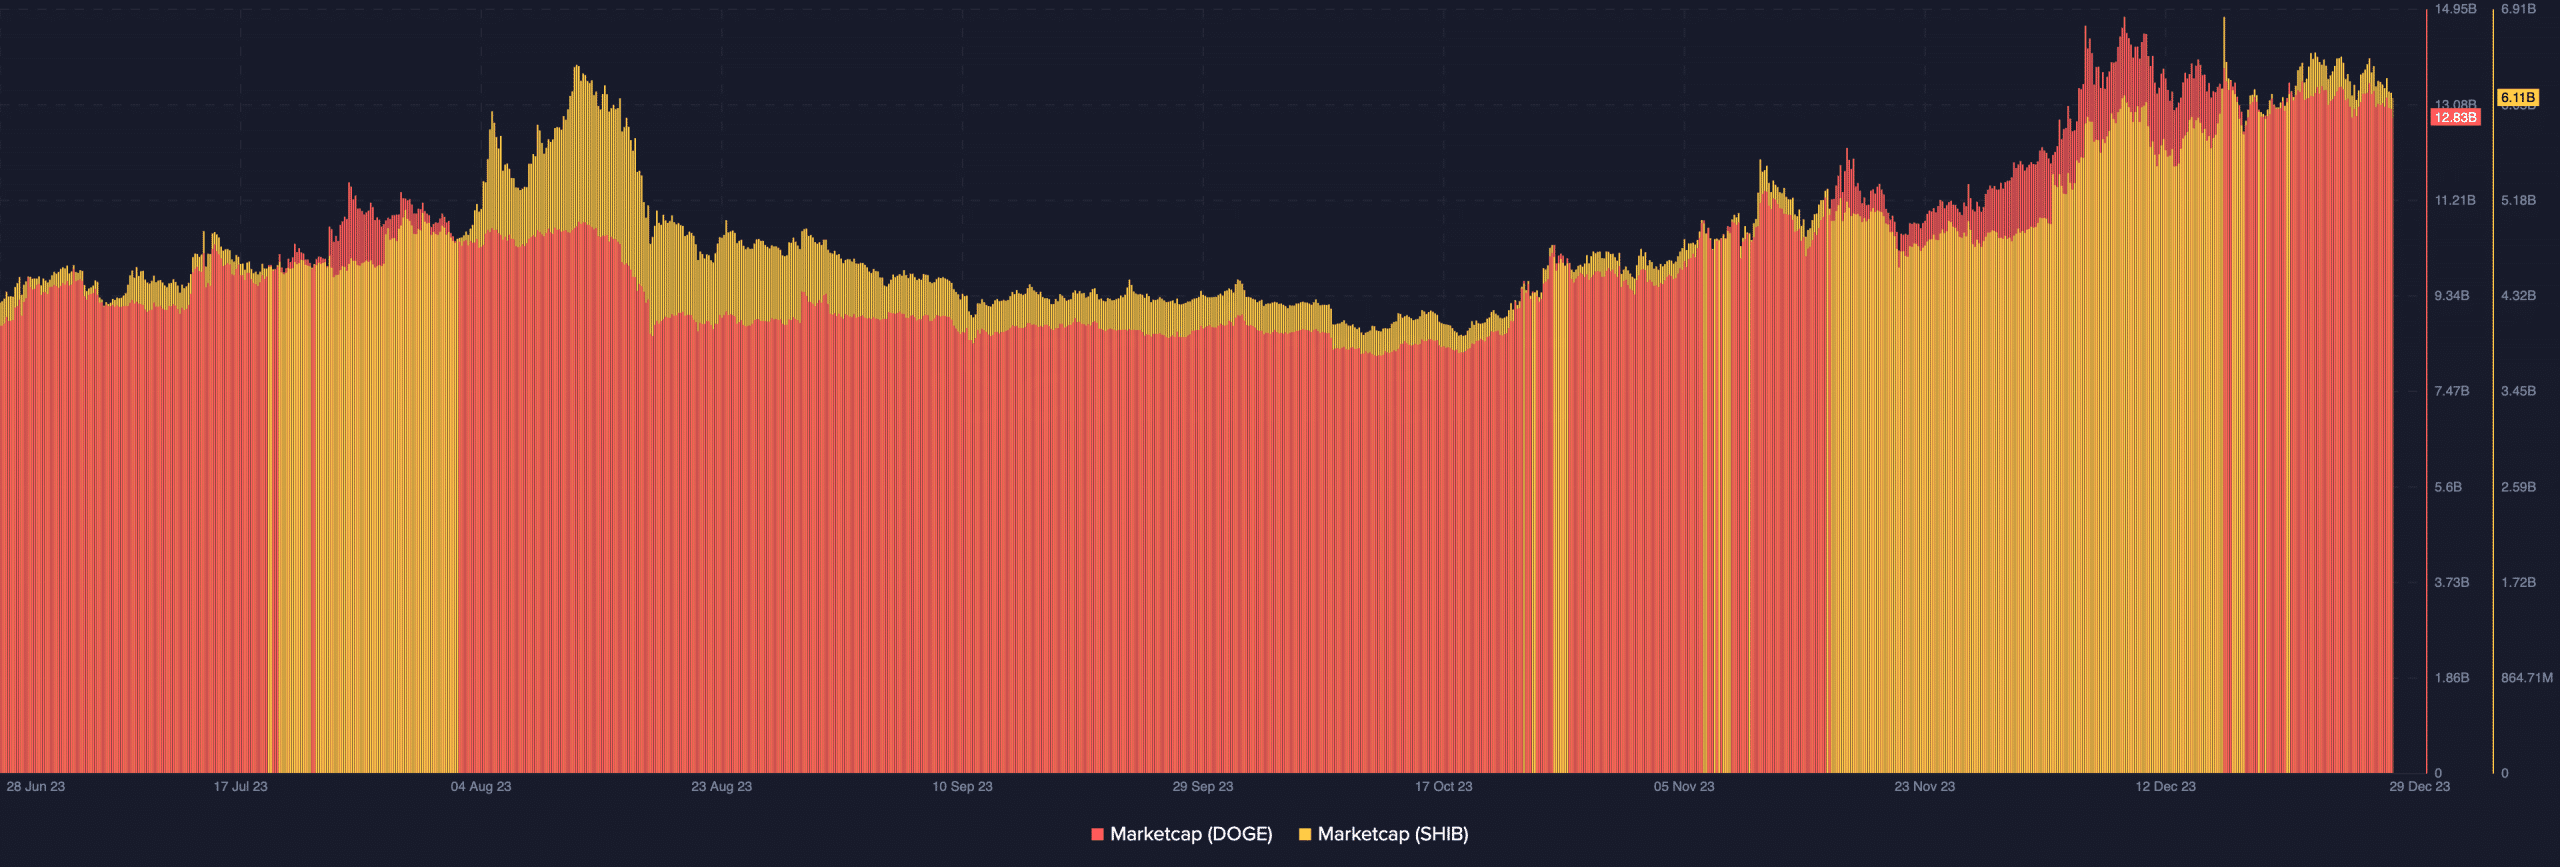Toggle the Marketcap (SHIB) legend entry

(x=1383, y=834)
